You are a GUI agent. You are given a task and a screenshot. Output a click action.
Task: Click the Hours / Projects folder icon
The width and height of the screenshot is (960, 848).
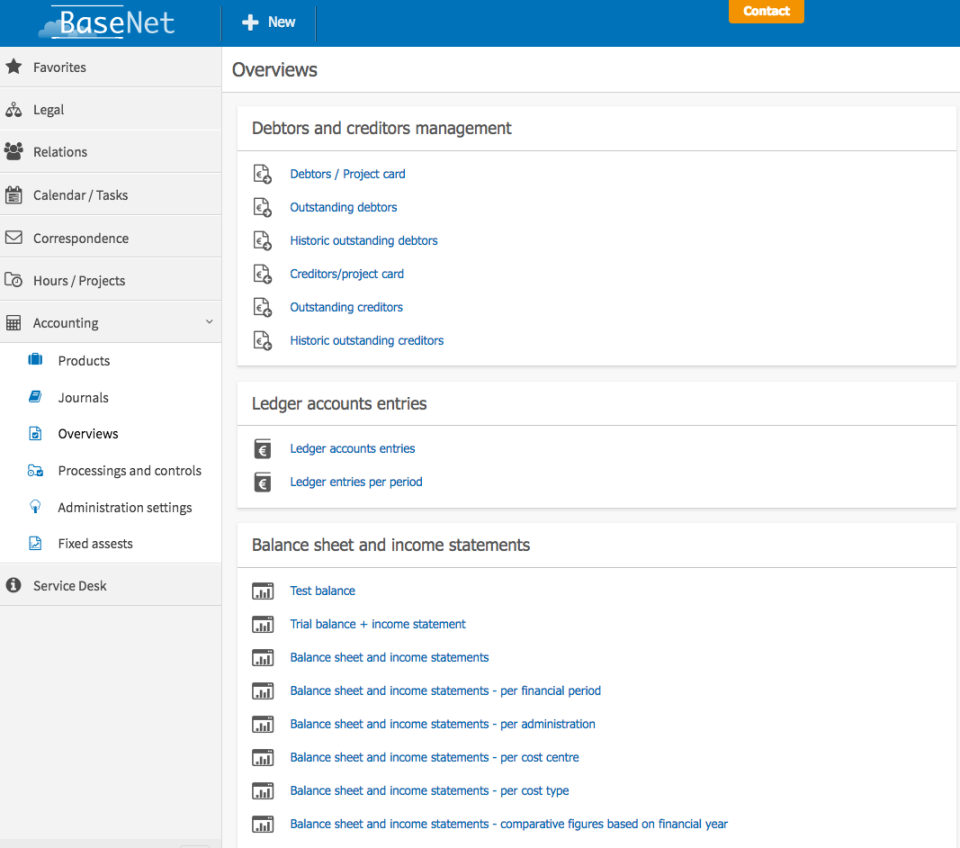point(14,281)
